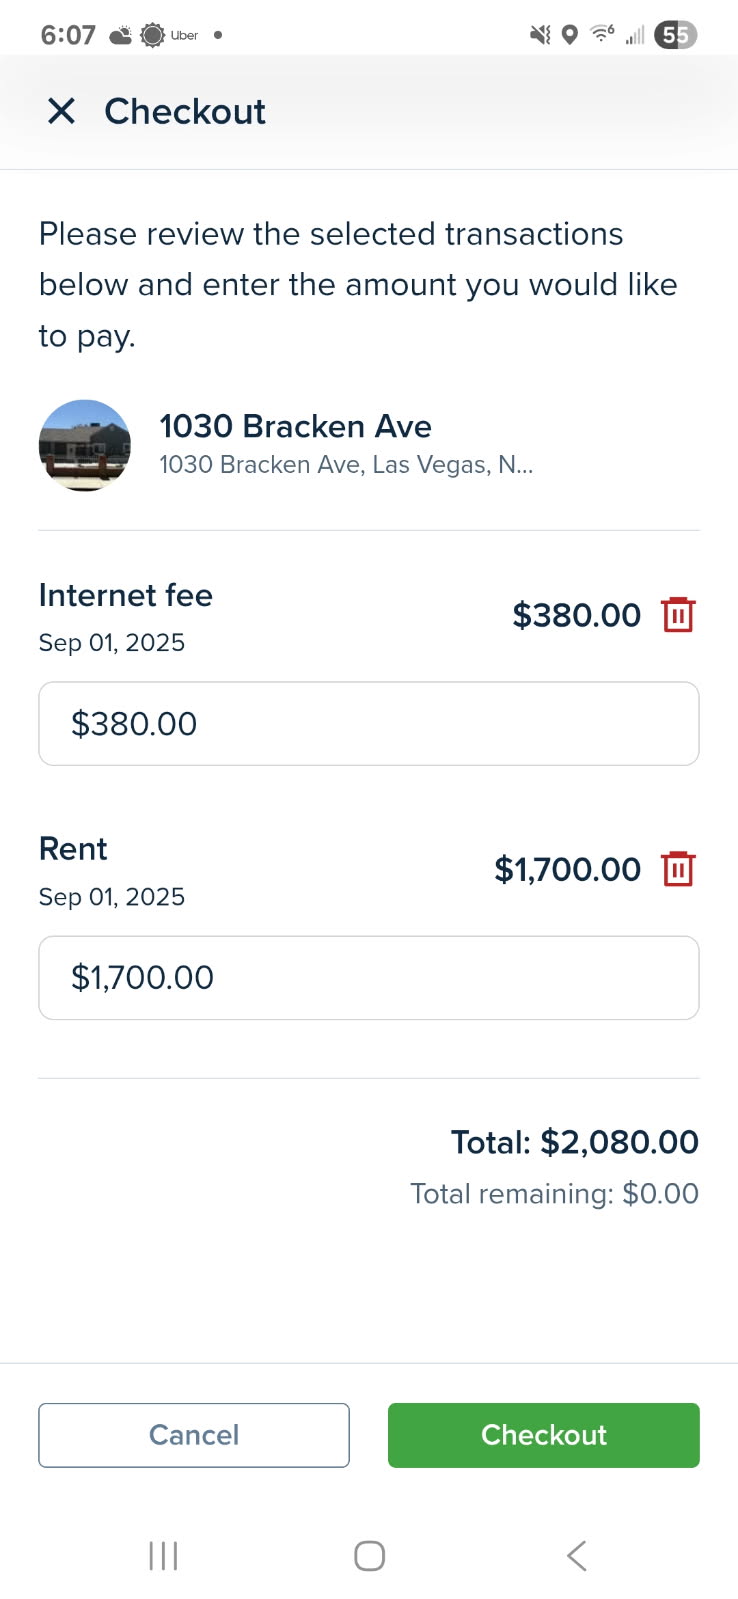The image size is (738, 1599).
Task: Tap the green Checkout button
Action: point(543,1435)
